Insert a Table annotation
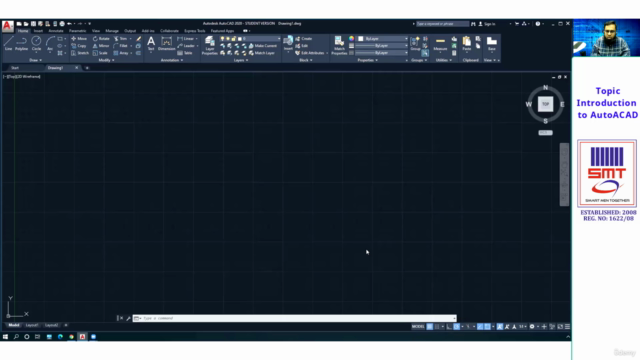 pyautogui.click(x=185, y=53)
